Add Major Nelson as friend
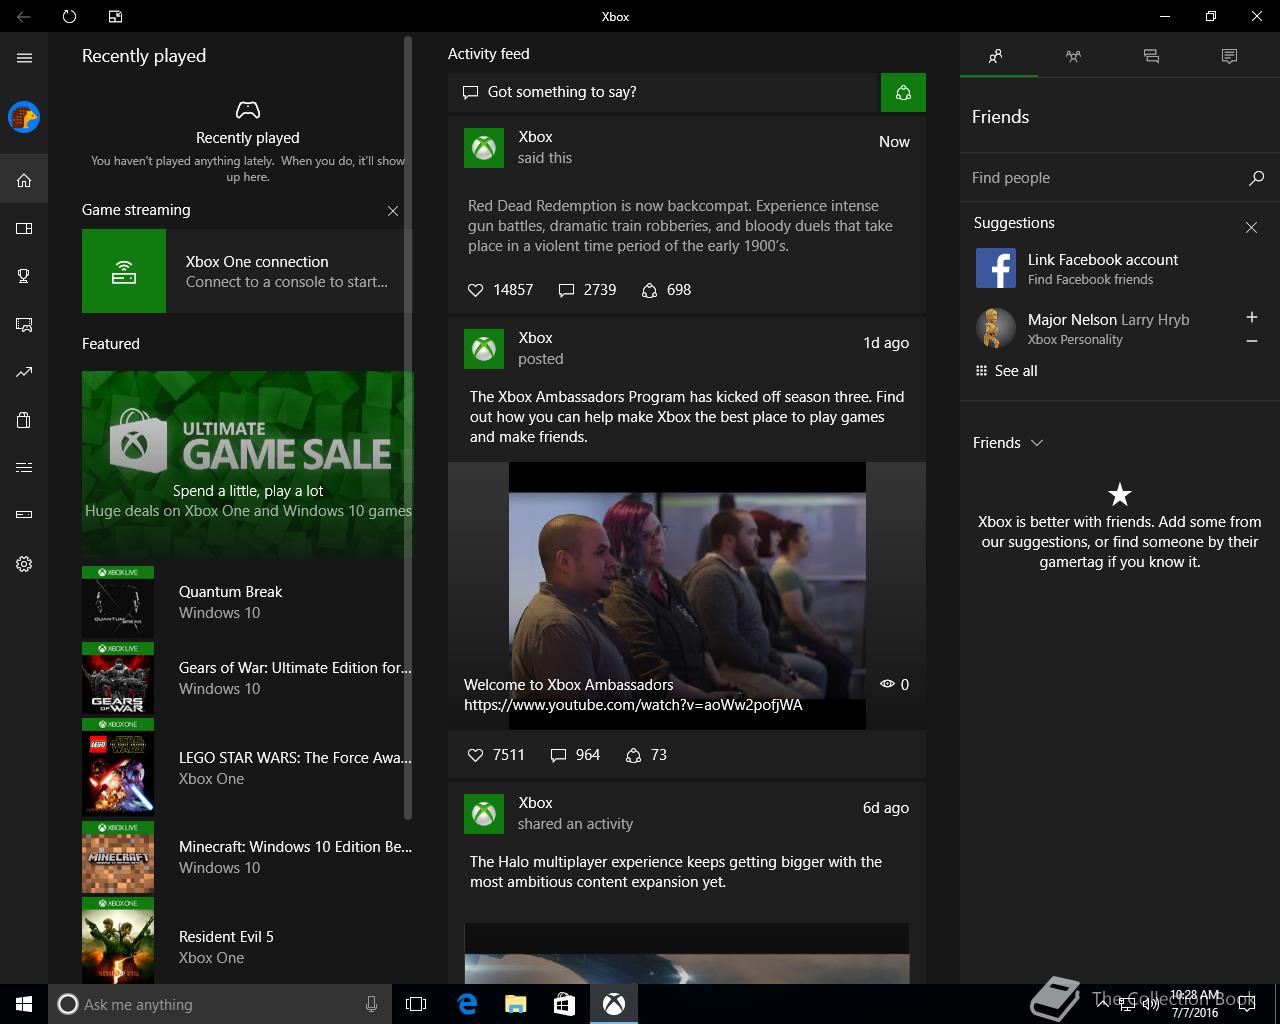 tap(1251, 317)
